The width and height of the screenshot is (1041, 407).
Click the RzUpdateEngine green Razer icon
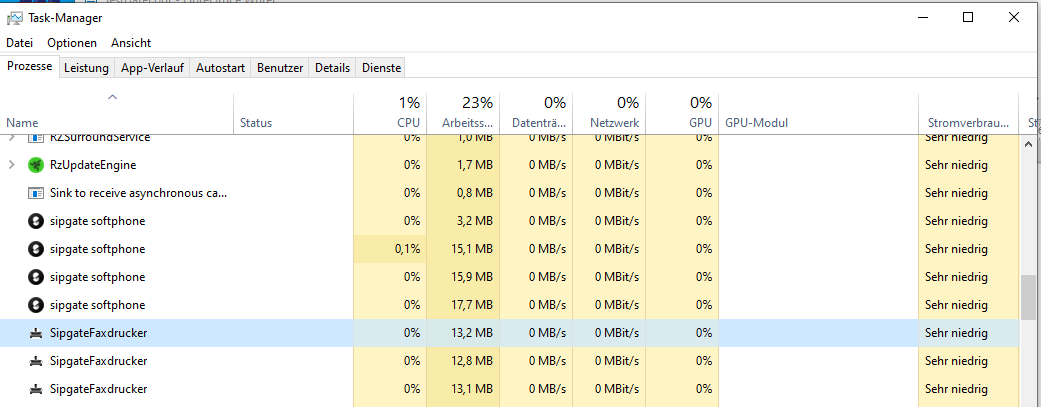click(x=36, y=165)
